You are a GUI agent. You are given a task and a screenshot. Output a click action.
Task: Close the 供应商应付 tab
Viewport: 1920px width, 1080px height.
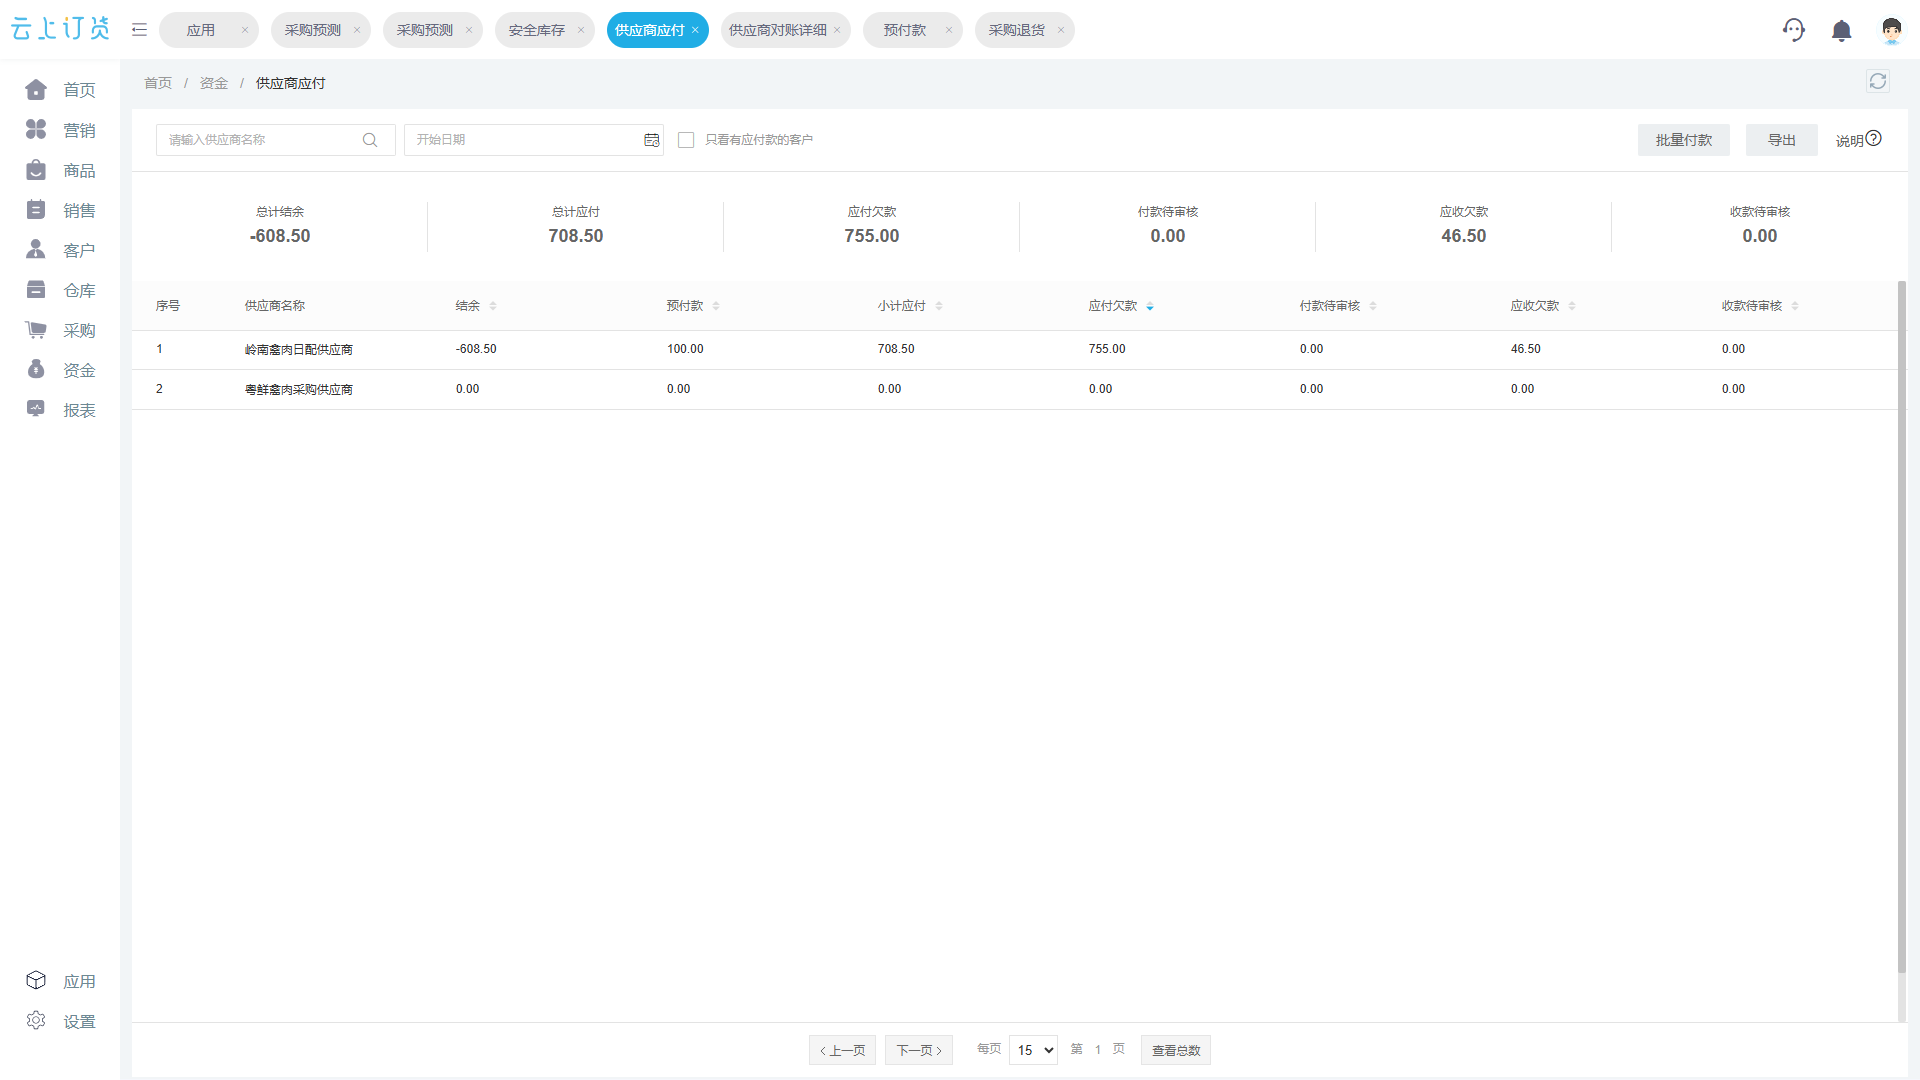tap(695, 30)
